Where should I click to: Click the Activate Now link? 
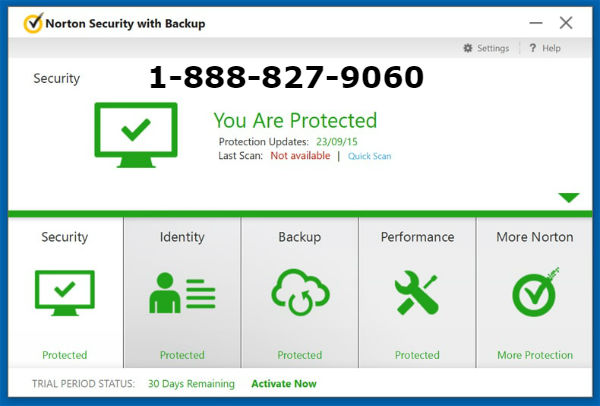pos(284,384)
